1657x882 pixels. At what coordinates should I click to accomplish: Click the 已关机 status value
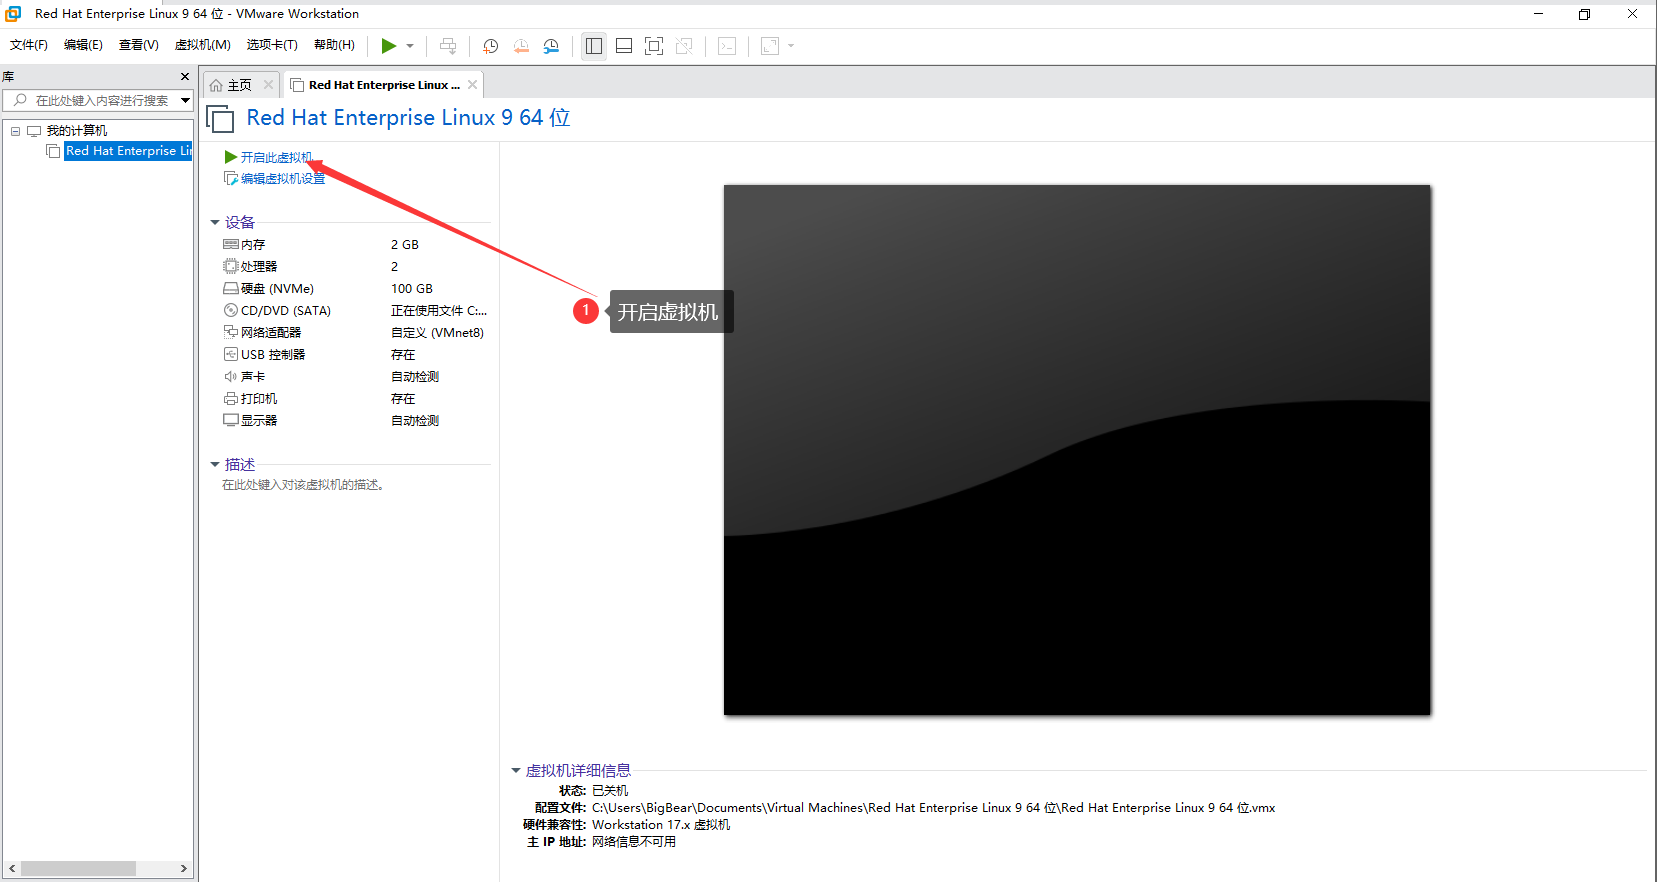point(610,791)
